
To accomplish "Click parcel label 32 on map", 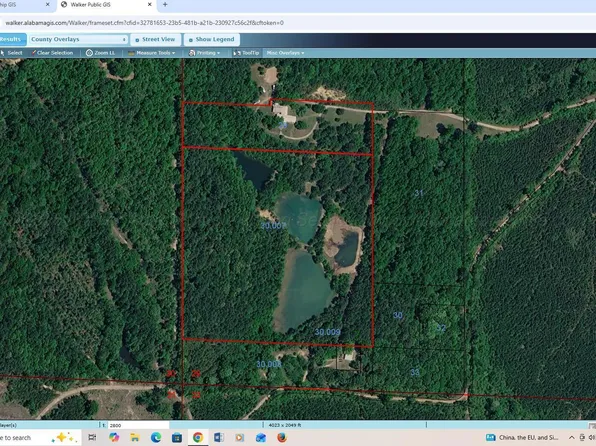I will tap(441, 328).
